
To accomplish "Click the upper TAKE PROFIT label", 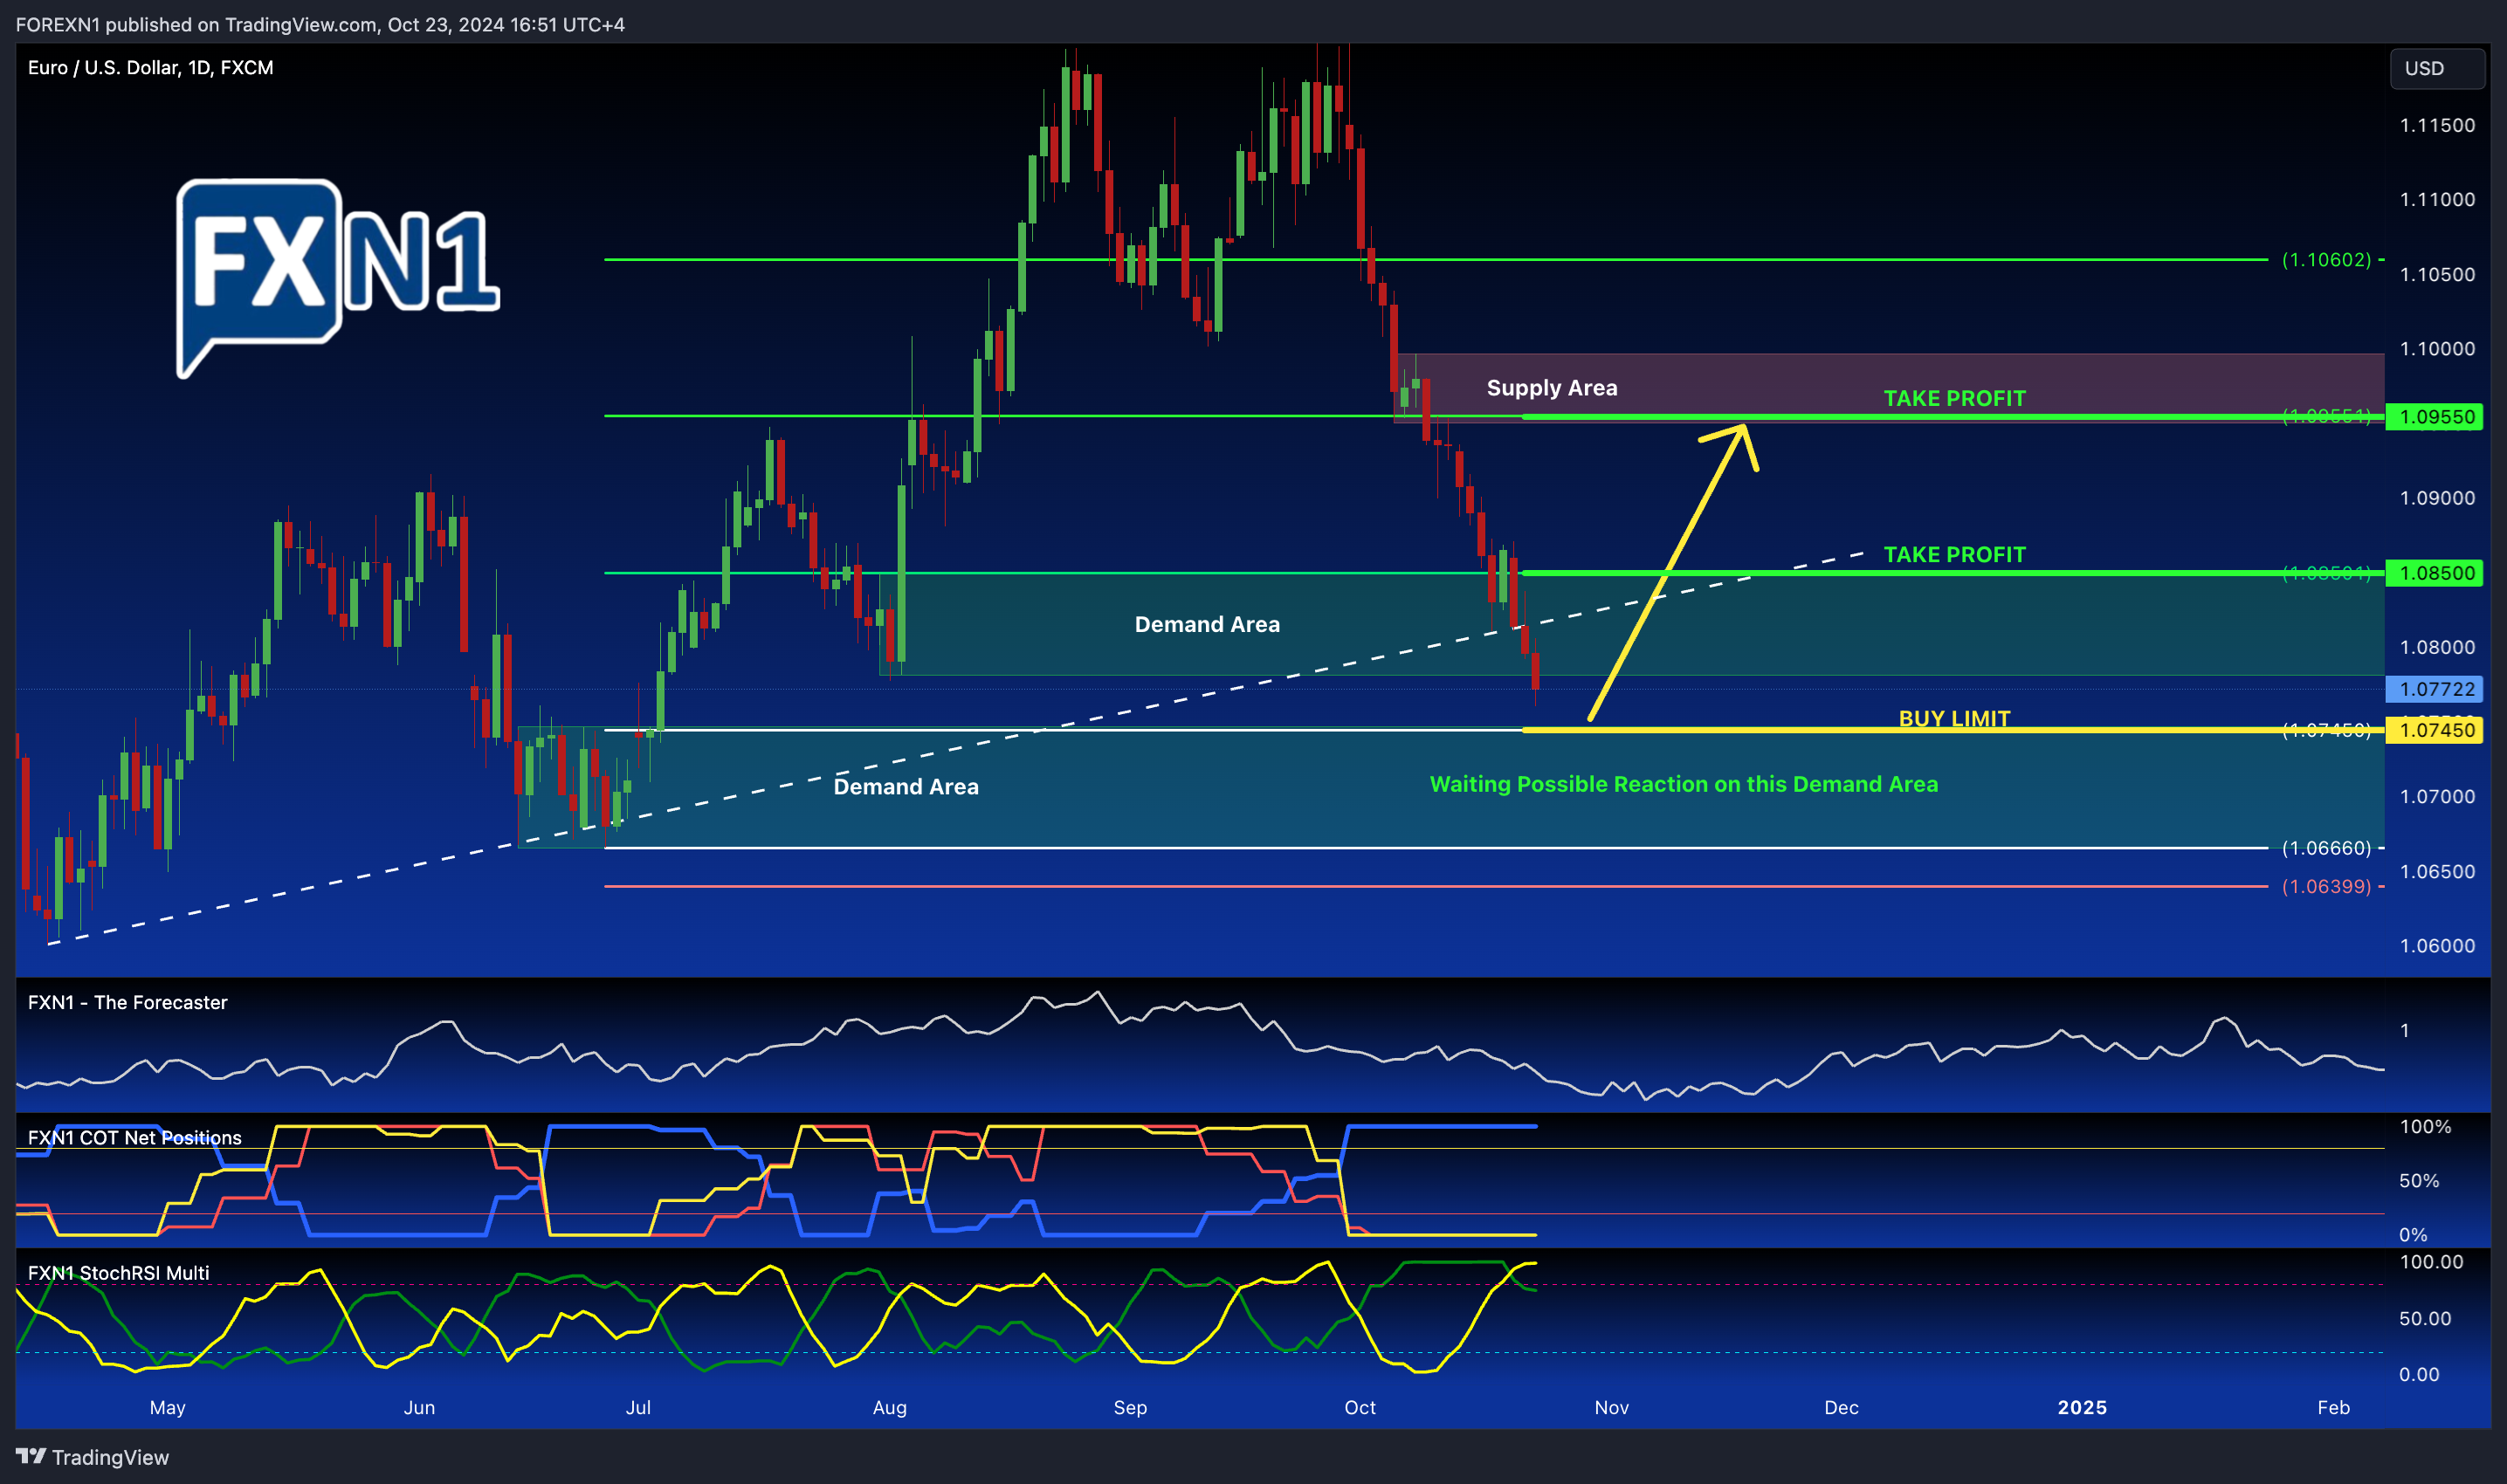I will 1954,398.
